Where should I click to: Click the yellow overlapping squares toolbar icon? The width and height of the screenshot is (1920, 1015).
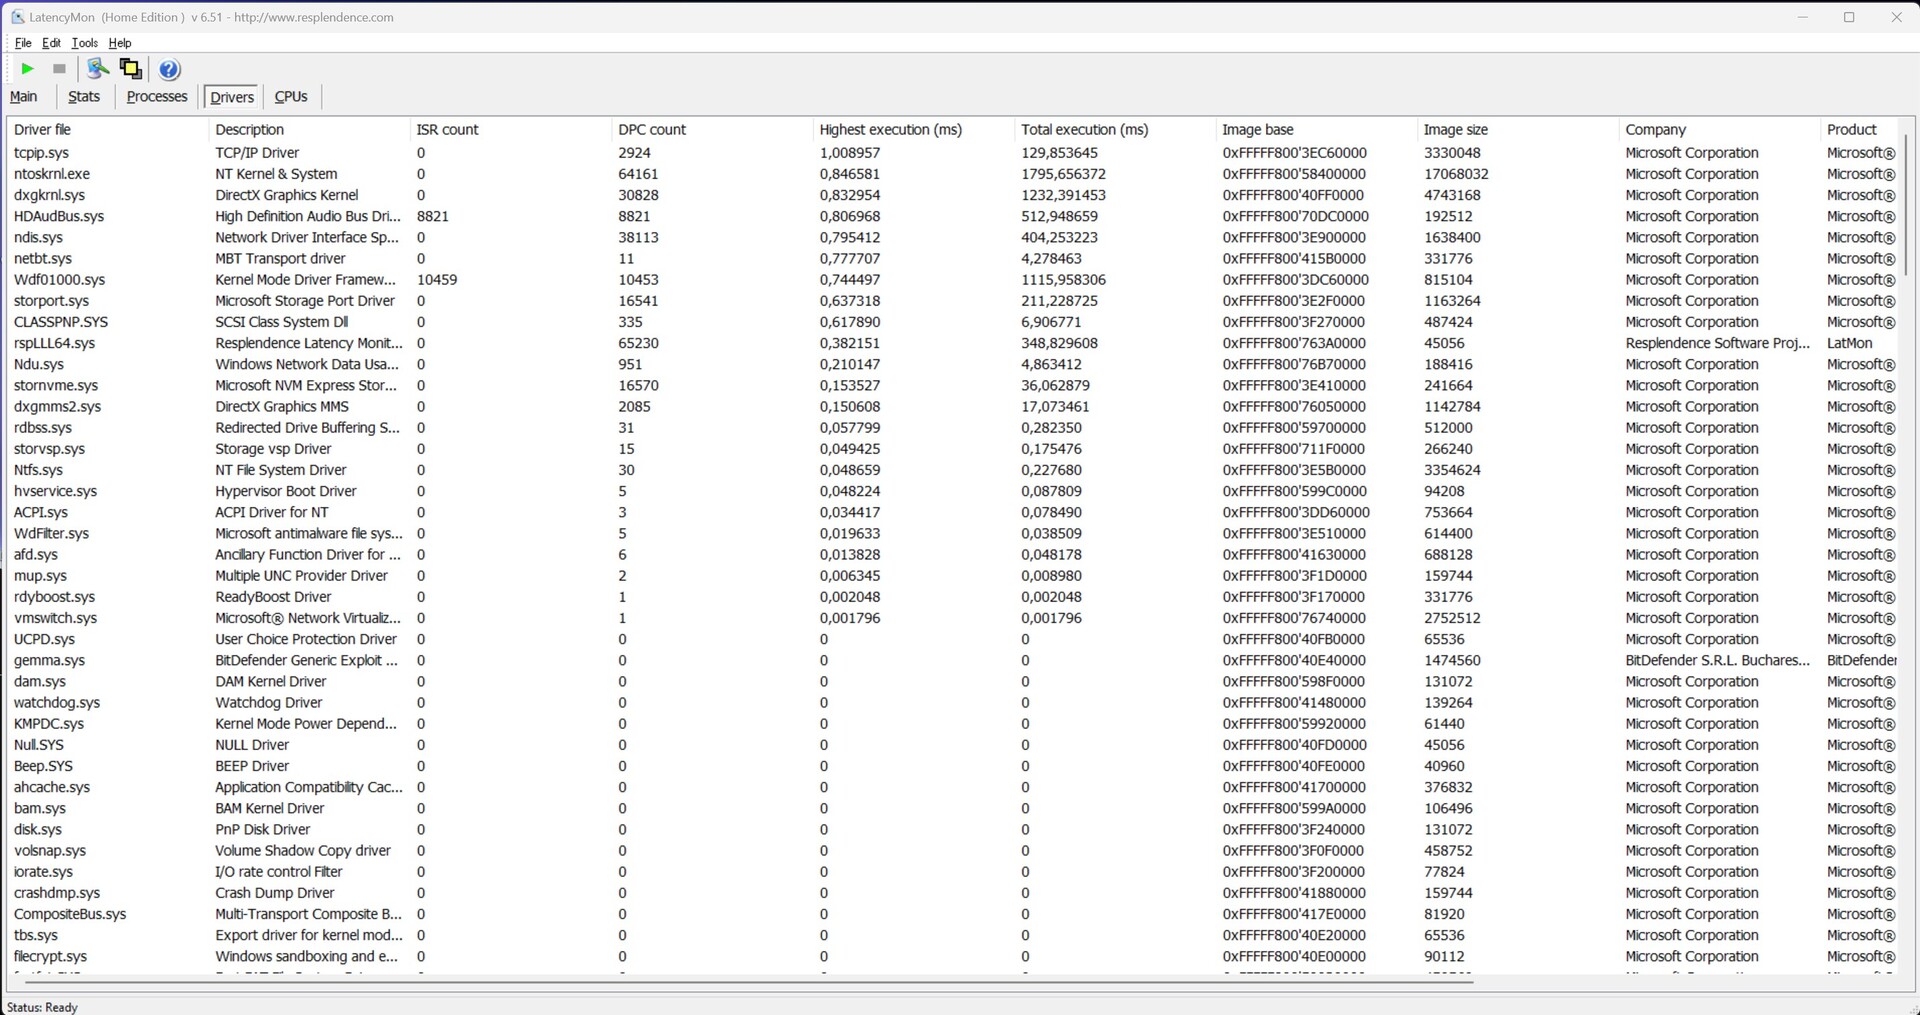coord(130,69)
